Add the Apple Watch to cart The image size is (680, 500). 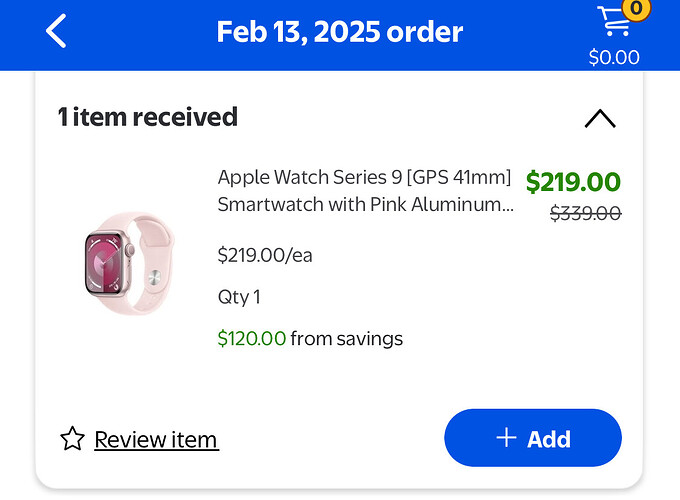coord(533,438)
